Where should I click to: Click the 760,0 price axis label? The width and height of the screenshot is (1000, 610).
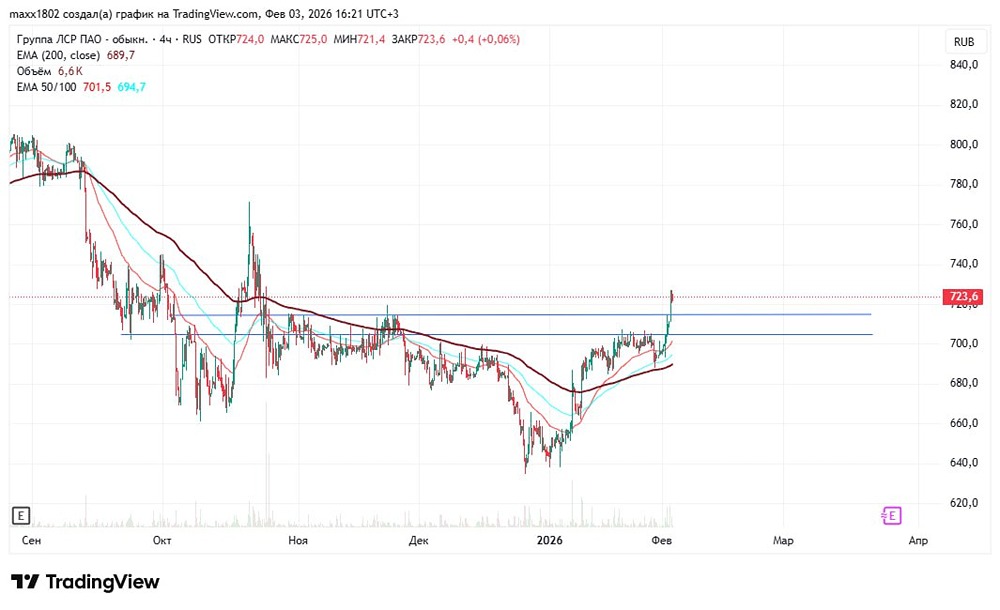click(964, 224)
